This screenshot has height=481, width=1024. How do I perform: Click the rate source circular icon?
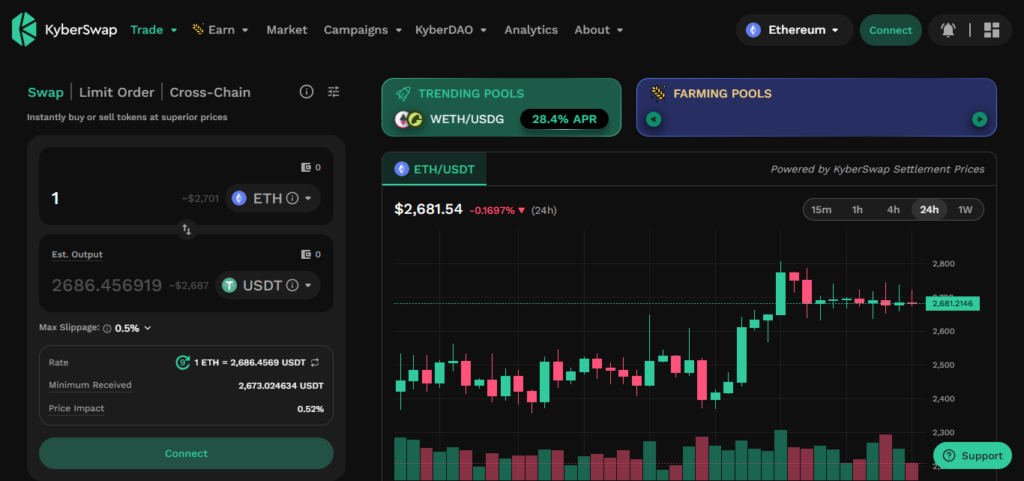click(183, 362)
